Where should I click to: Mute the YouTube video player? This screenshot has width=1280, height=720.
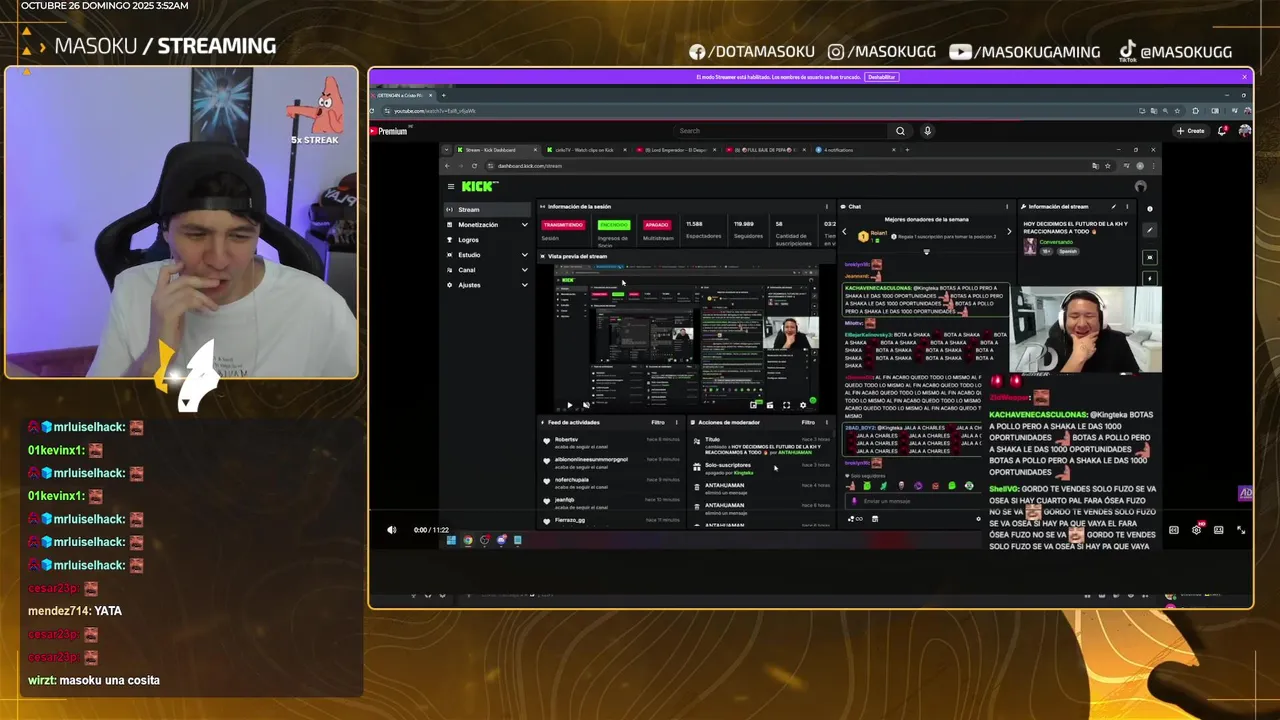[x=391, y=530]
